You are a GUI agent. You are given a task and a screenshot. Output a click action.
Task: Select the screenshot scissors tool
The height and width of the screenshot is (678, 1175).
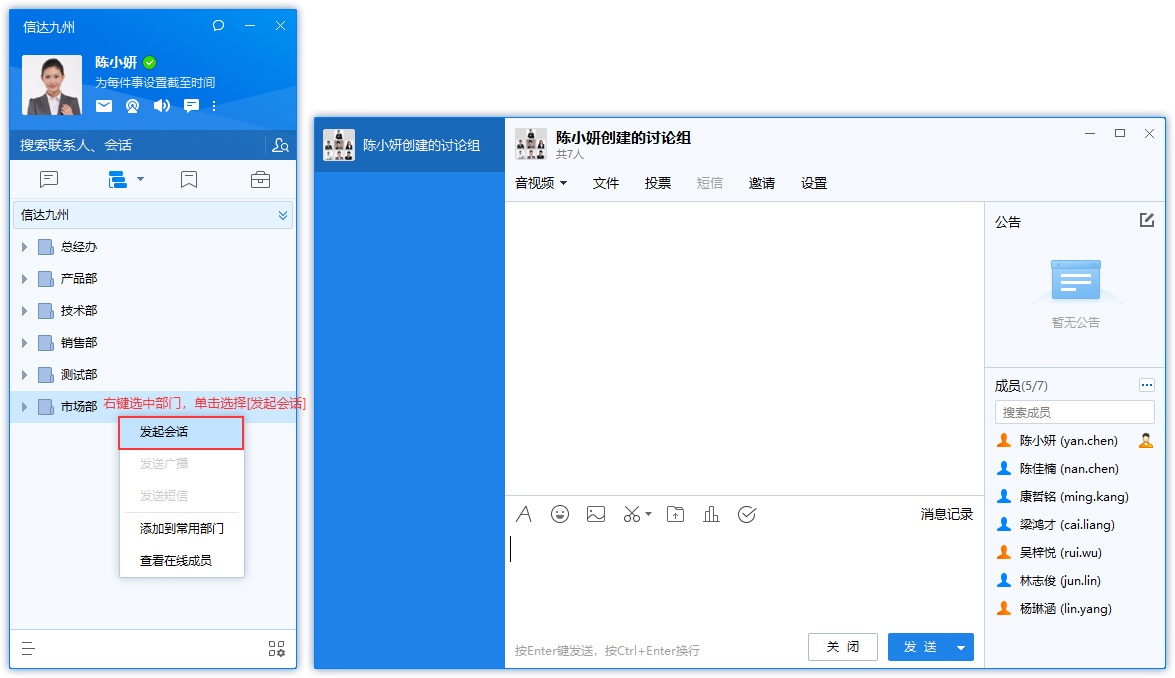click(x=631, y=514)
